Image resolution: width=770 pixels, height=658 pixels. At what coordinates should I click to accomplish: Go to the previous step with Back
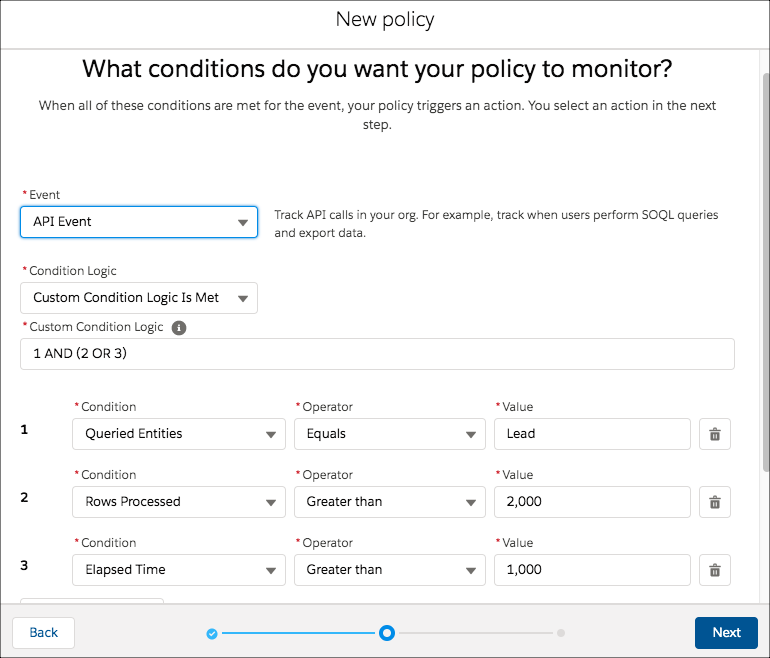click(44, 632)
